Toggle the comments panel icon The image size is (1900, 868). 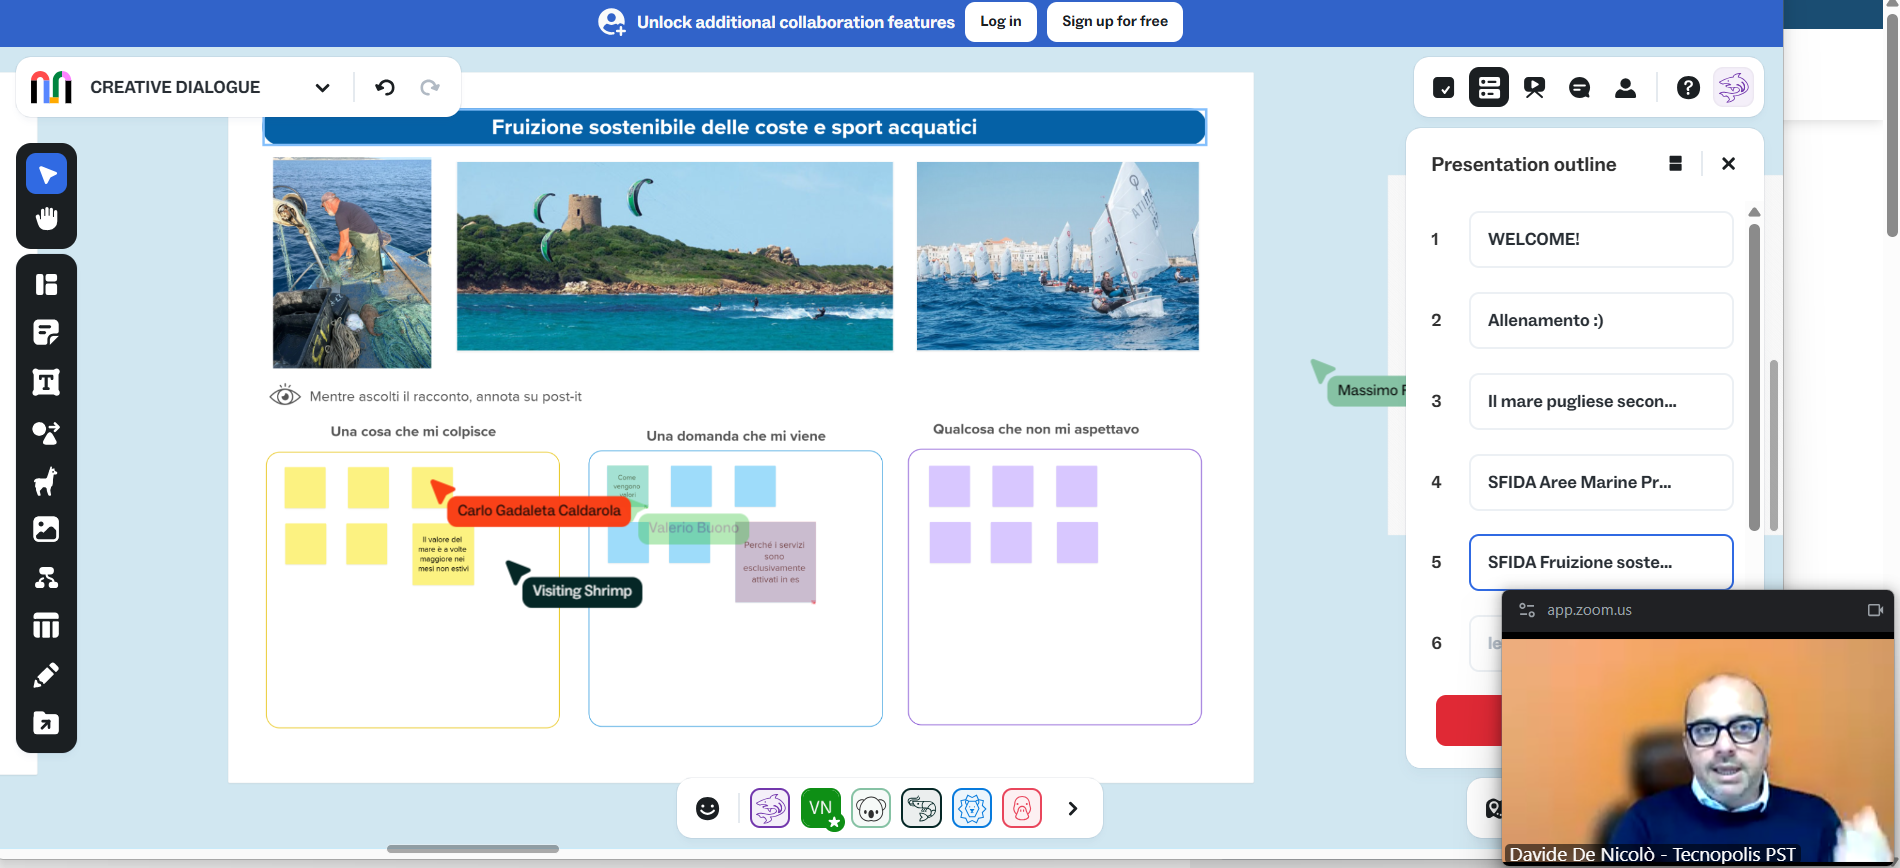click(x=1579, y=88)
